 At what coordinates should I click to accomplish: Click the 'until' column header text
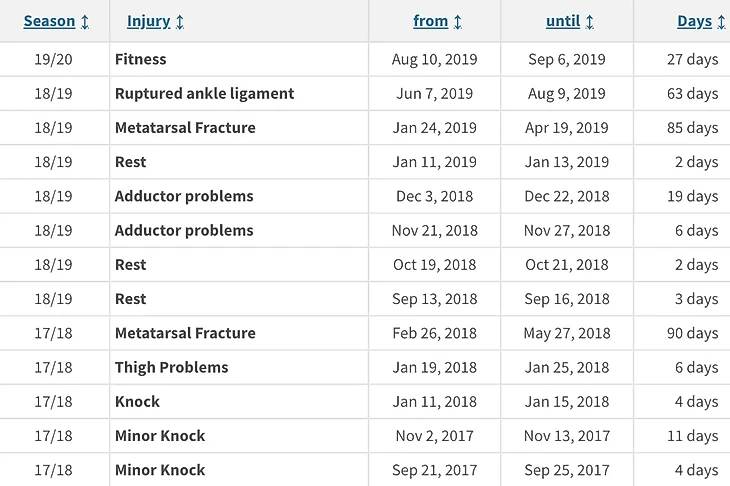pos(563,21)
